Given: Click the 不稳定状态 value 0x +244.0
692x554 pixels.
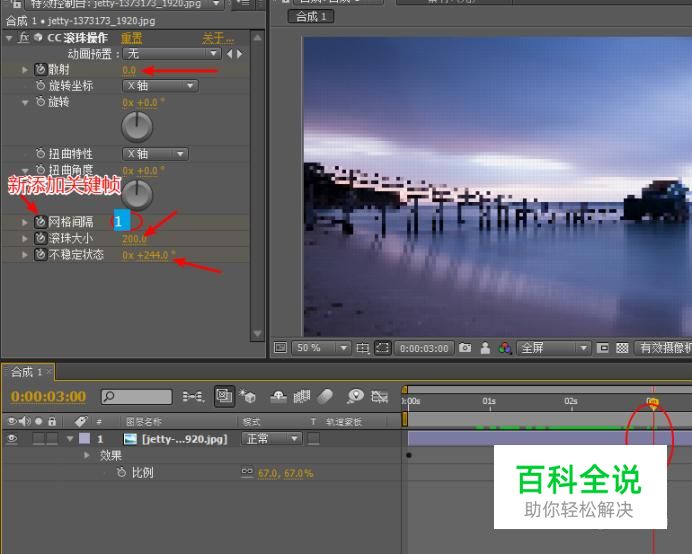Looking at the screenshot, I should tap(148, 255).
